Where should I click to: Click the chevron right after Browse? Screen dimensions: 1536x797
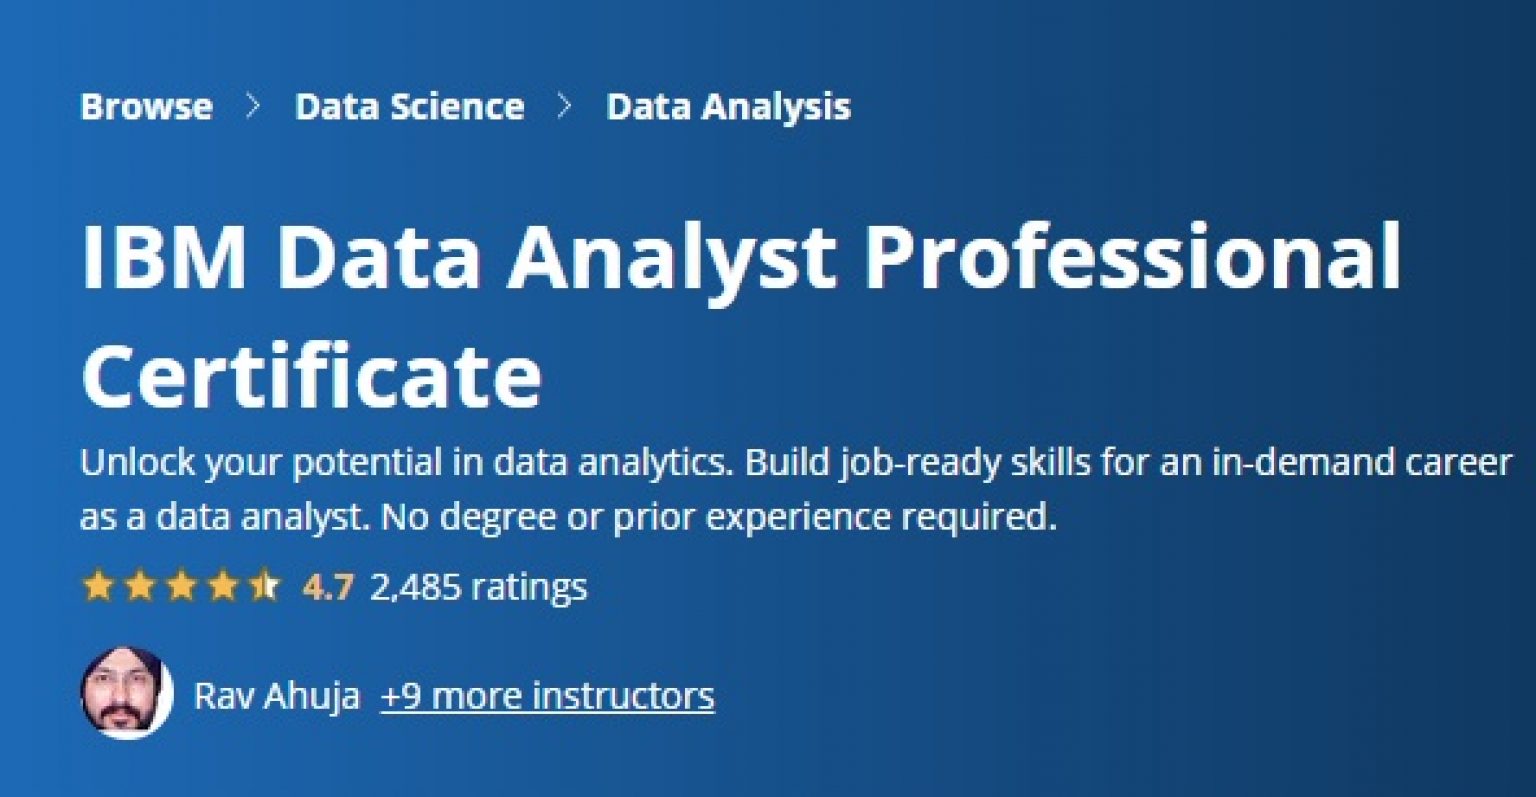[254, 106]
